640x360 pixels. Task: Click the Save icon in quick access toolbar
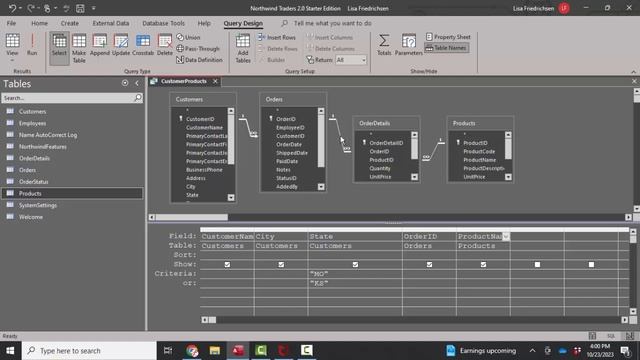click(80, 8)
